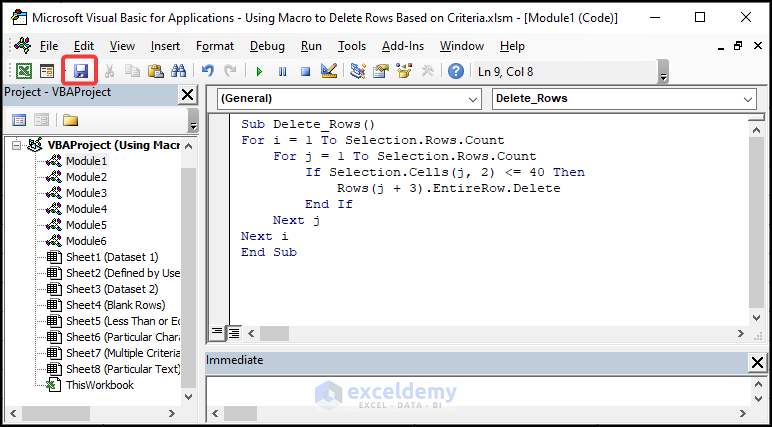Image resolution: width=772 pixels, height=427 pixels.
Task: Close the Immediate window
Action: pyautogui.click(x=757, y=363)
